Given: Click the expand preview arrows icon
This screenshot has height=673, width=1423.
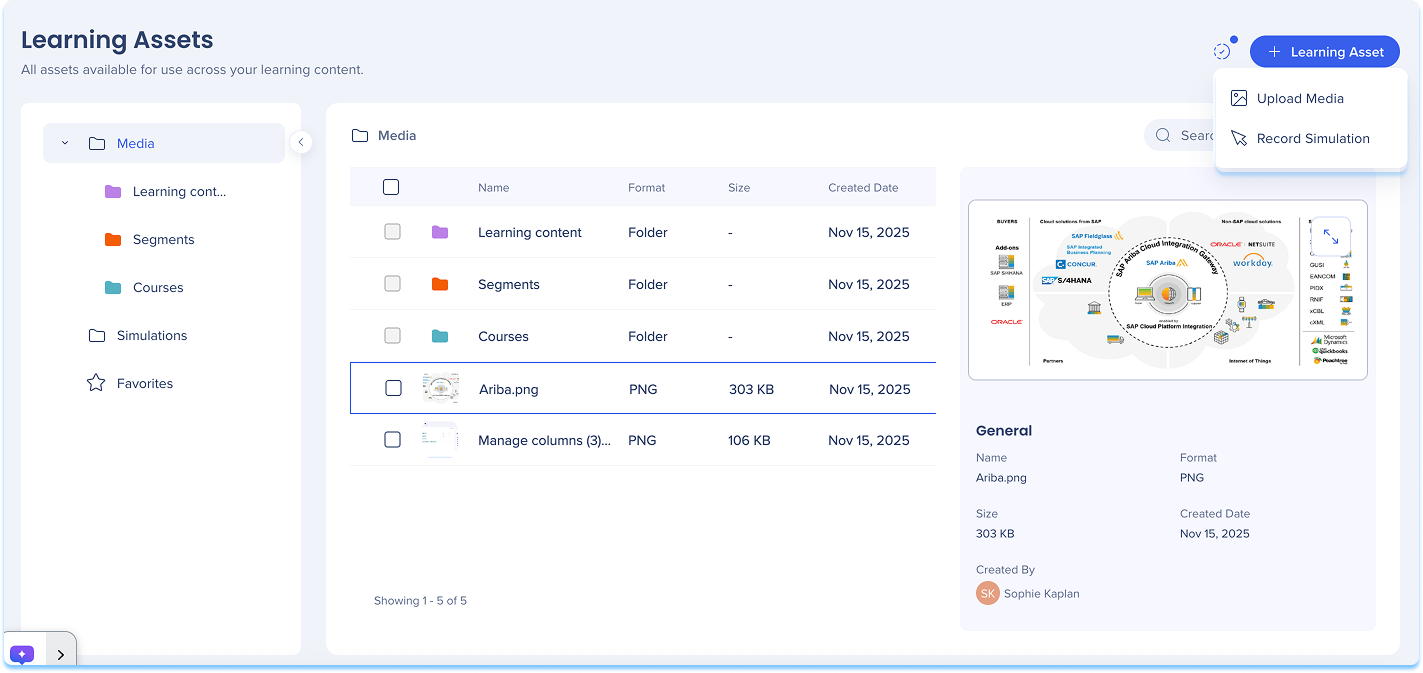Looking at the screenshot, I should 1330,237.
